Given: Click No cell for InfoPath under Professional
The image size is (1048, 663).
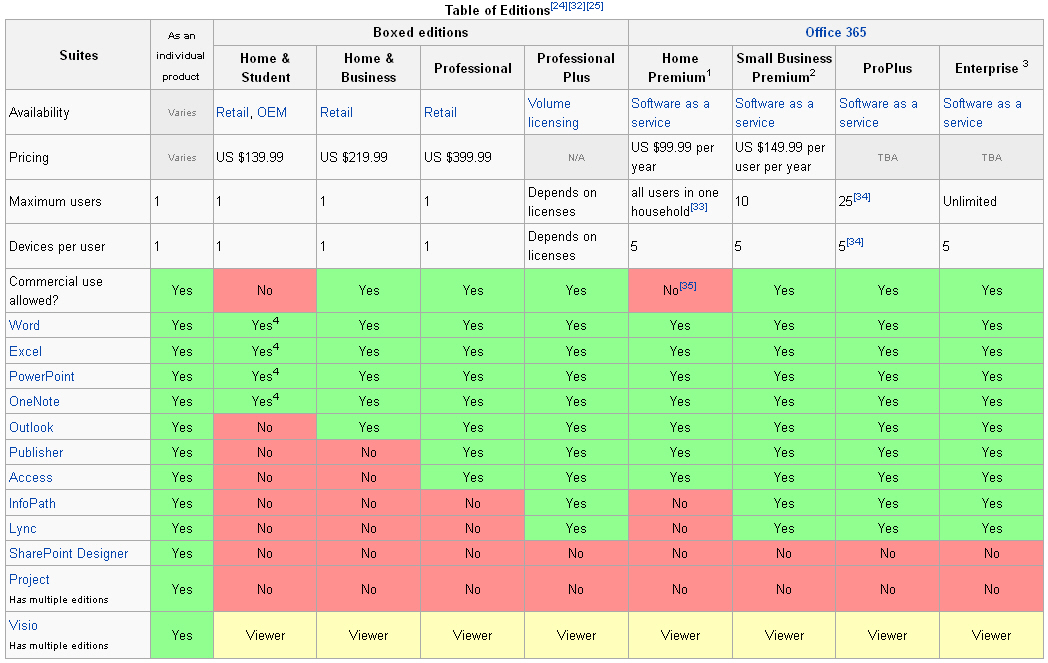Looking at the screenshot, I should click(473, 503).
